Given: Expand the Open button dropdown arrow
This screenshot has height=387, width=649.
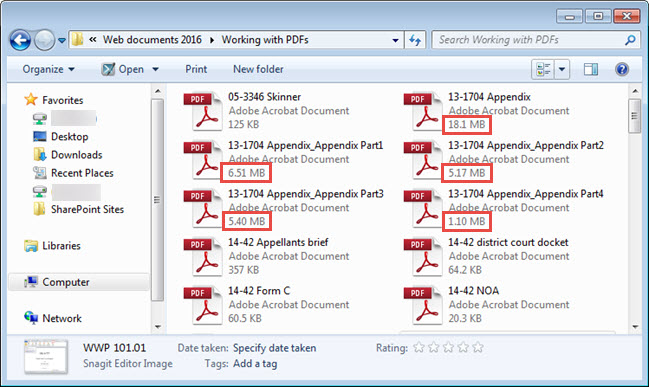Looking at the screenshot, I should [156, 69].
